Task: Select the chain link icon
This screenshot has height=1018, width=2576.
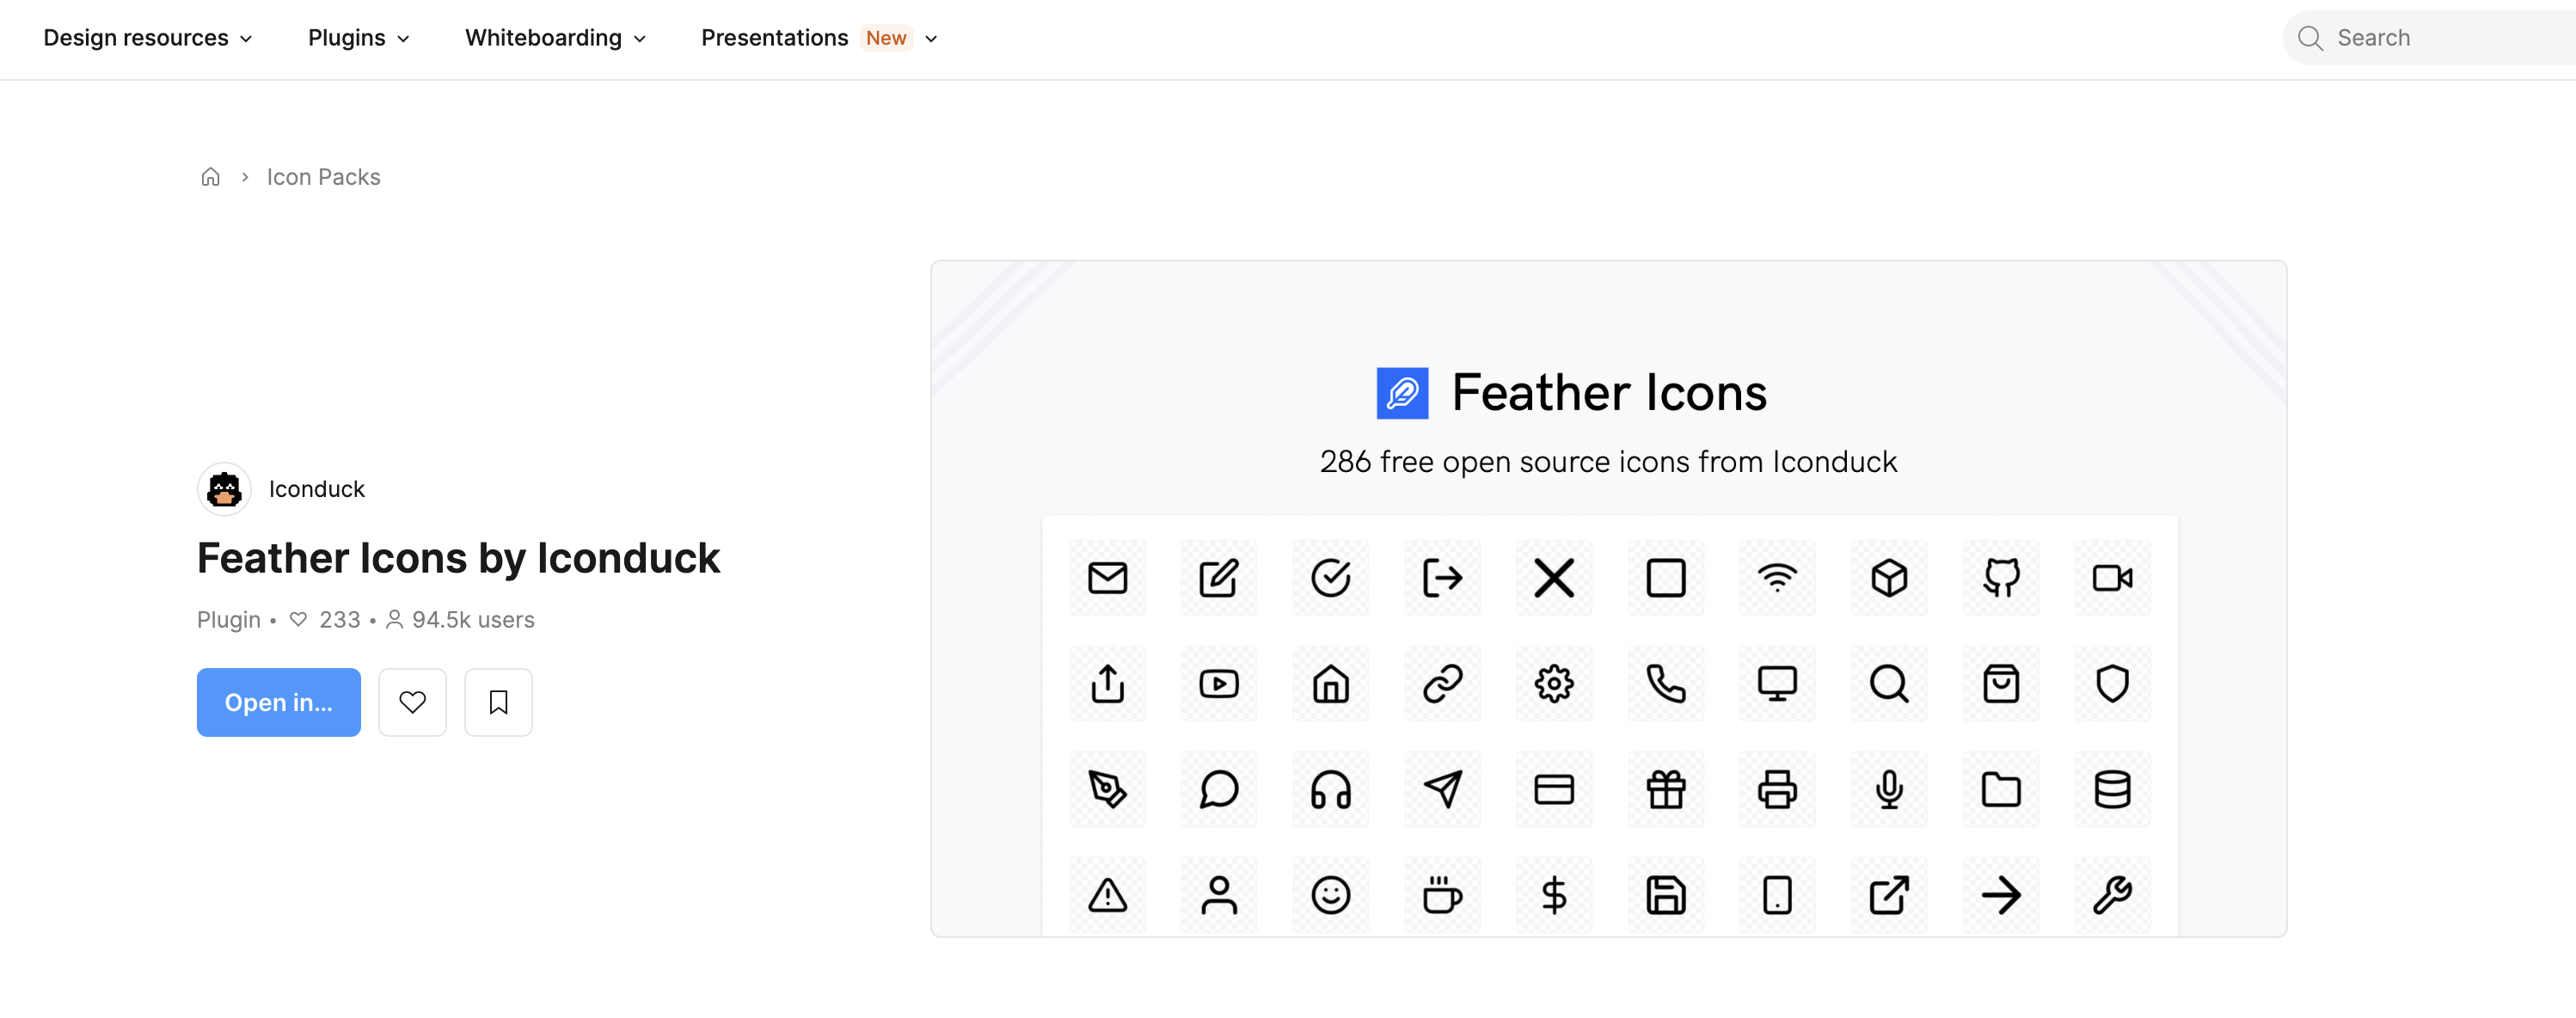Action: (1442, 684)
